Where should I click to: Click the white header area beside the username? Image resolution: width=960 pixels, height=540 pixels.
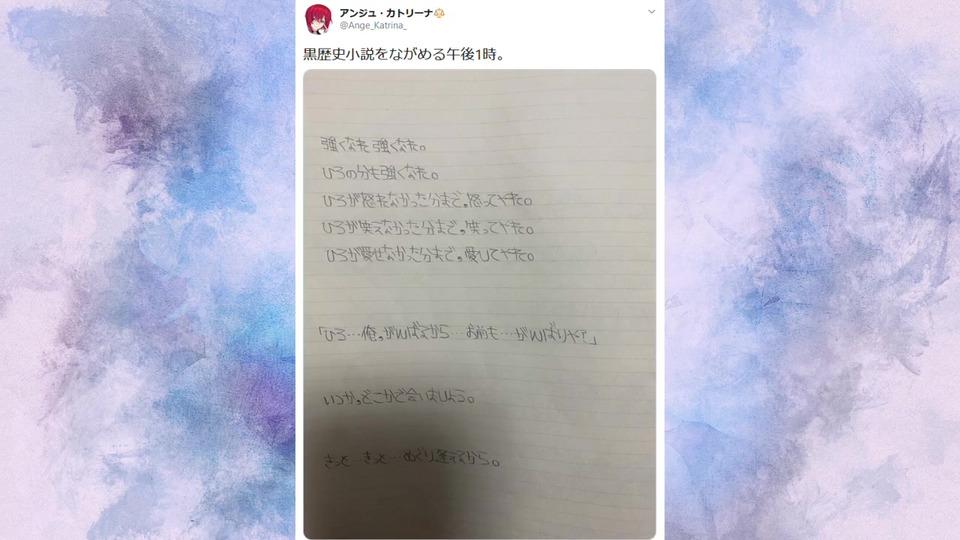pyautogui.click(x=545, y=19)
